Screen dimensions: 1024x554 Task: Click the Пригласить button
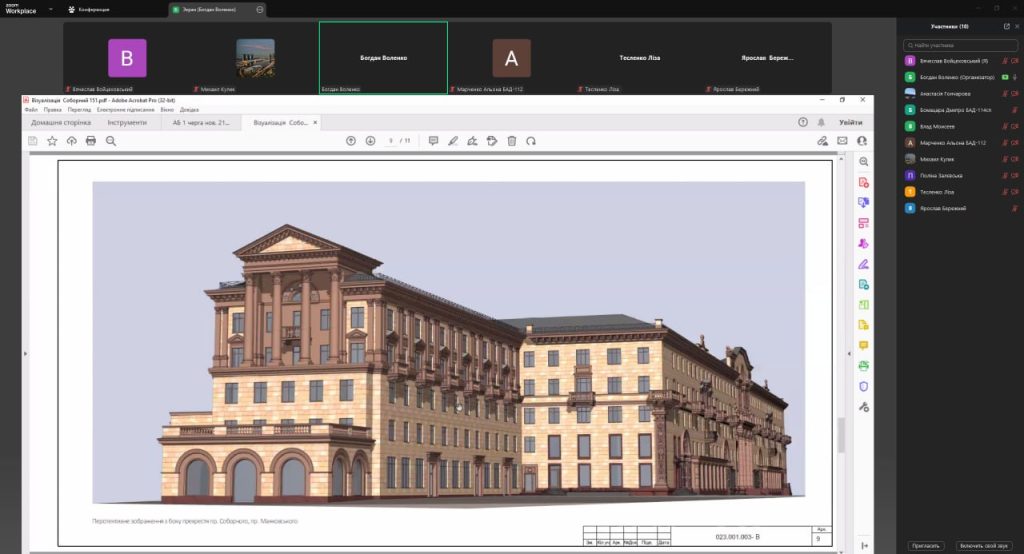[x=925, y=546]
